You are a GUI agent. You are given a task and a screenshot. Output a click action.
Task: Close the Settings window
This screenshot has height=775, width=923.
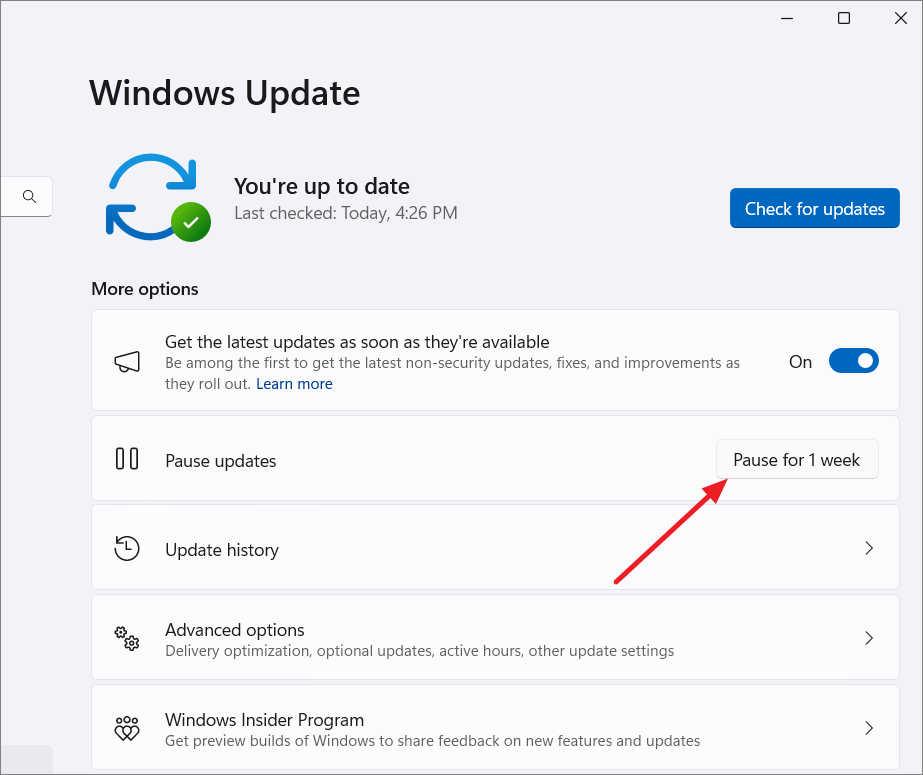pos(901,18)
